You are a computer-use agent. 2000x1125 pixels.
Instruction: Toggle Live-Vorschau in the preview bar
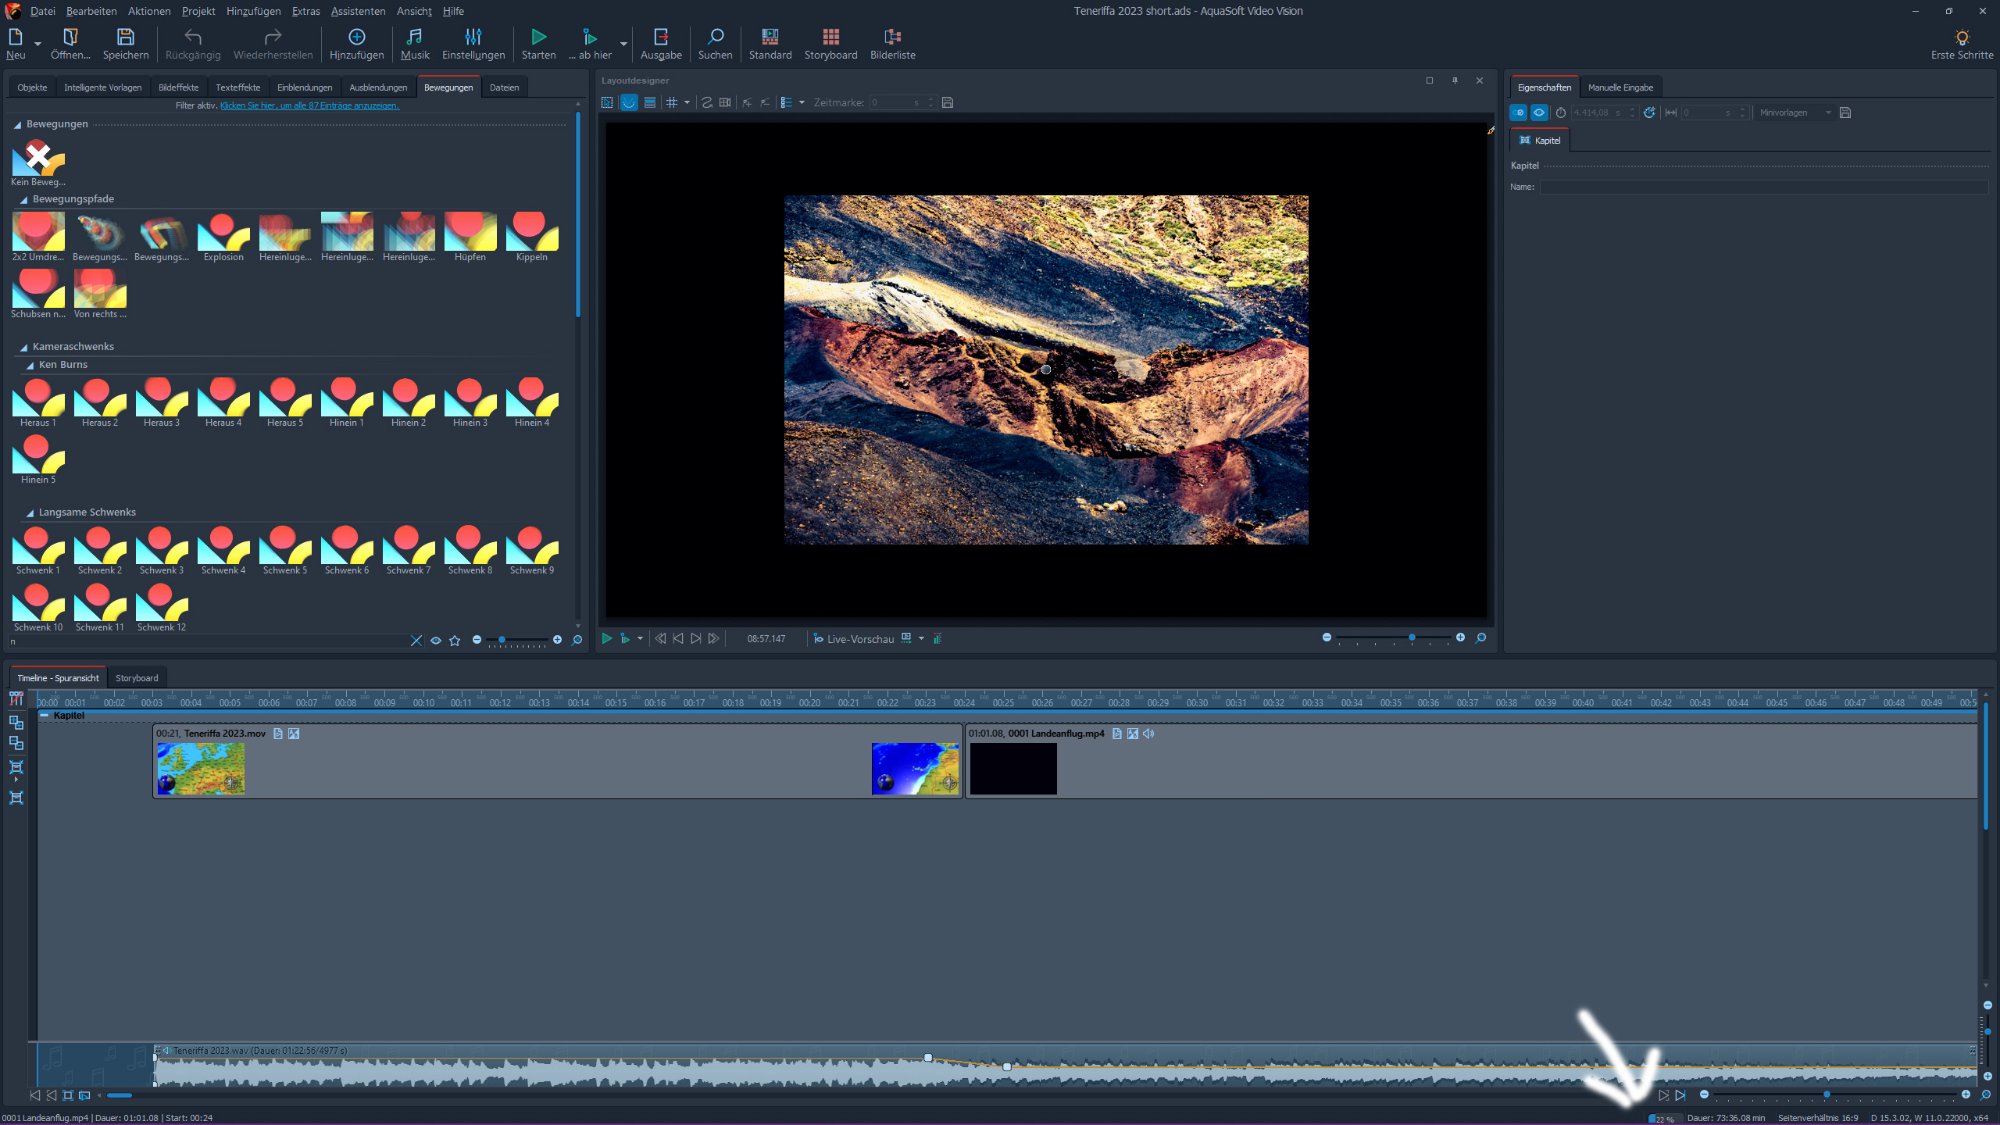click(x=853, y=639)
